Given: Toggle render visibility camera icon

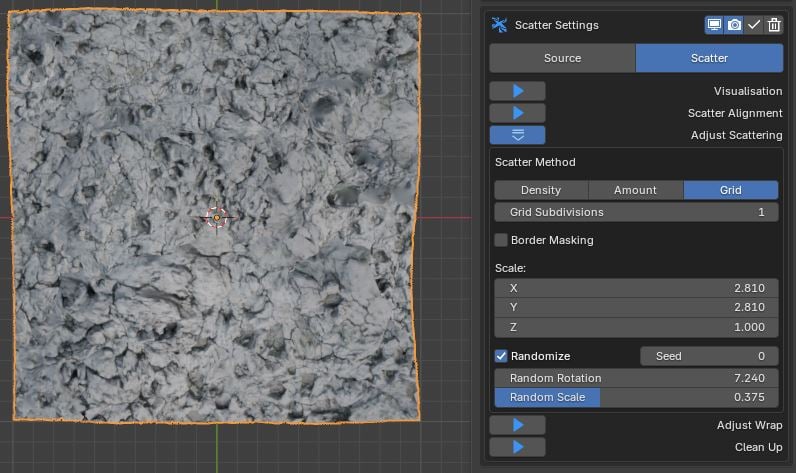Looking at the screenshot, I should coord(734,25).
